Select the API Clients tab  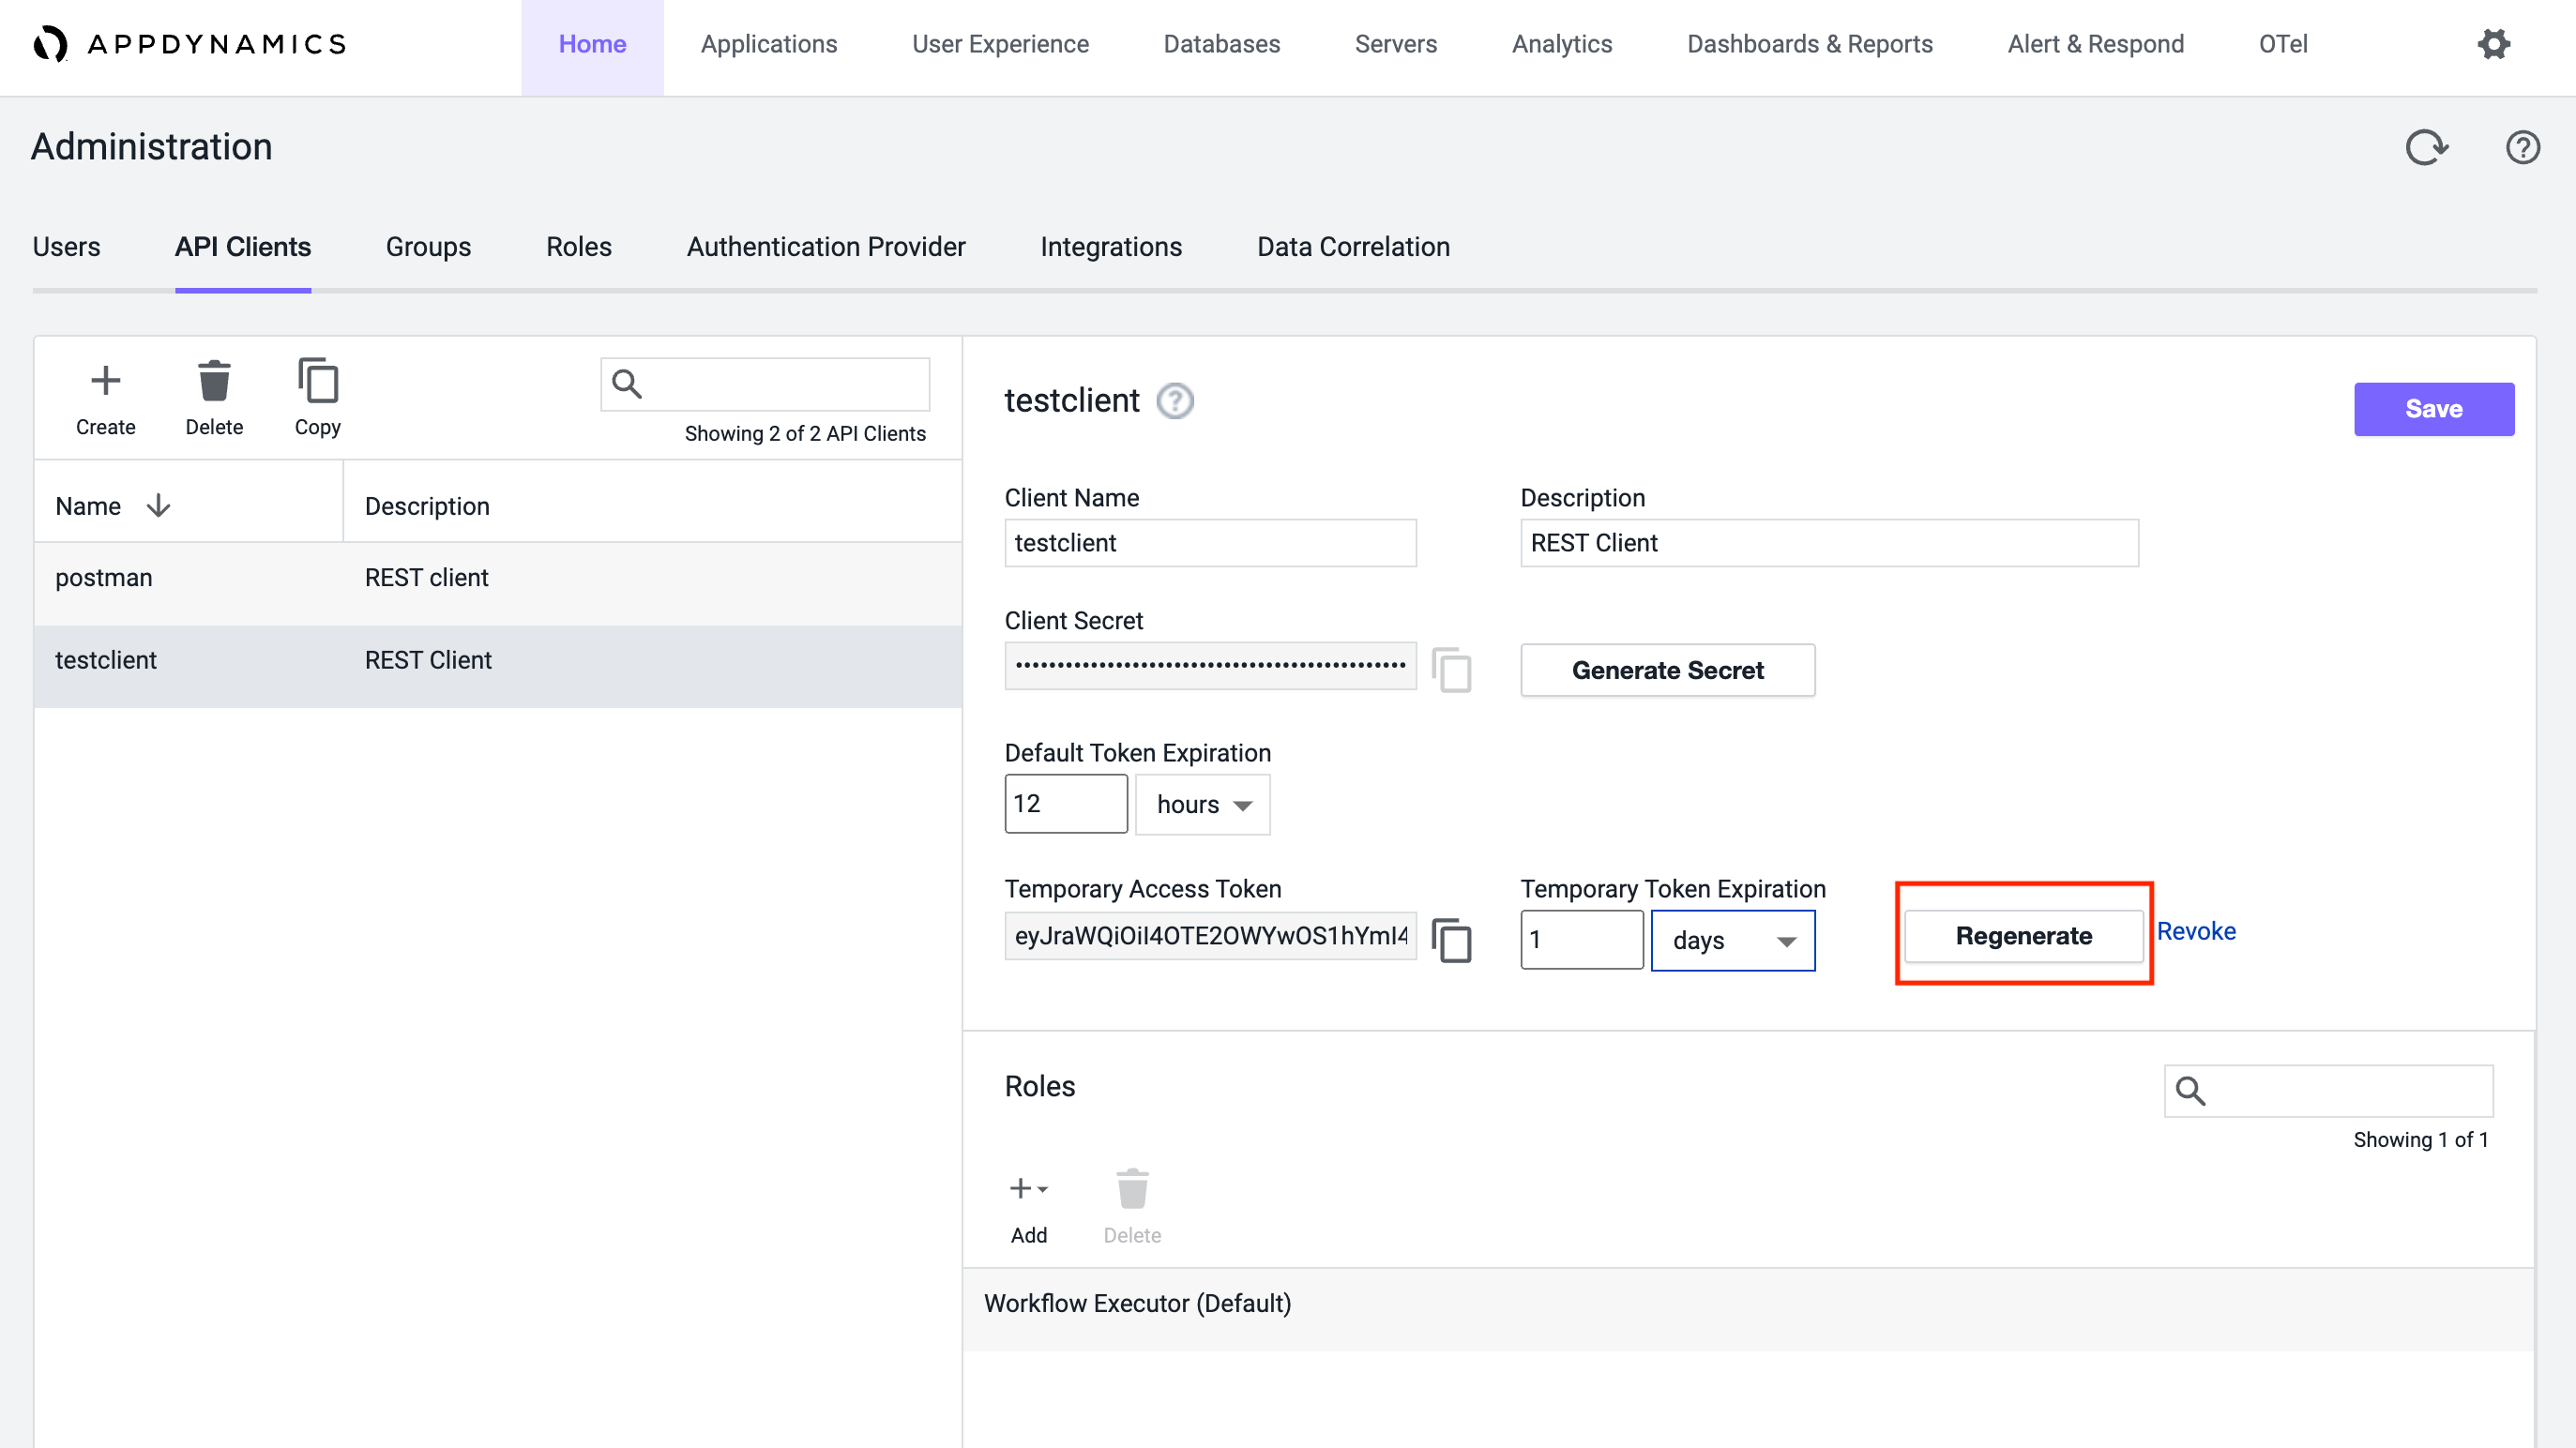click(x=243, y=247)
